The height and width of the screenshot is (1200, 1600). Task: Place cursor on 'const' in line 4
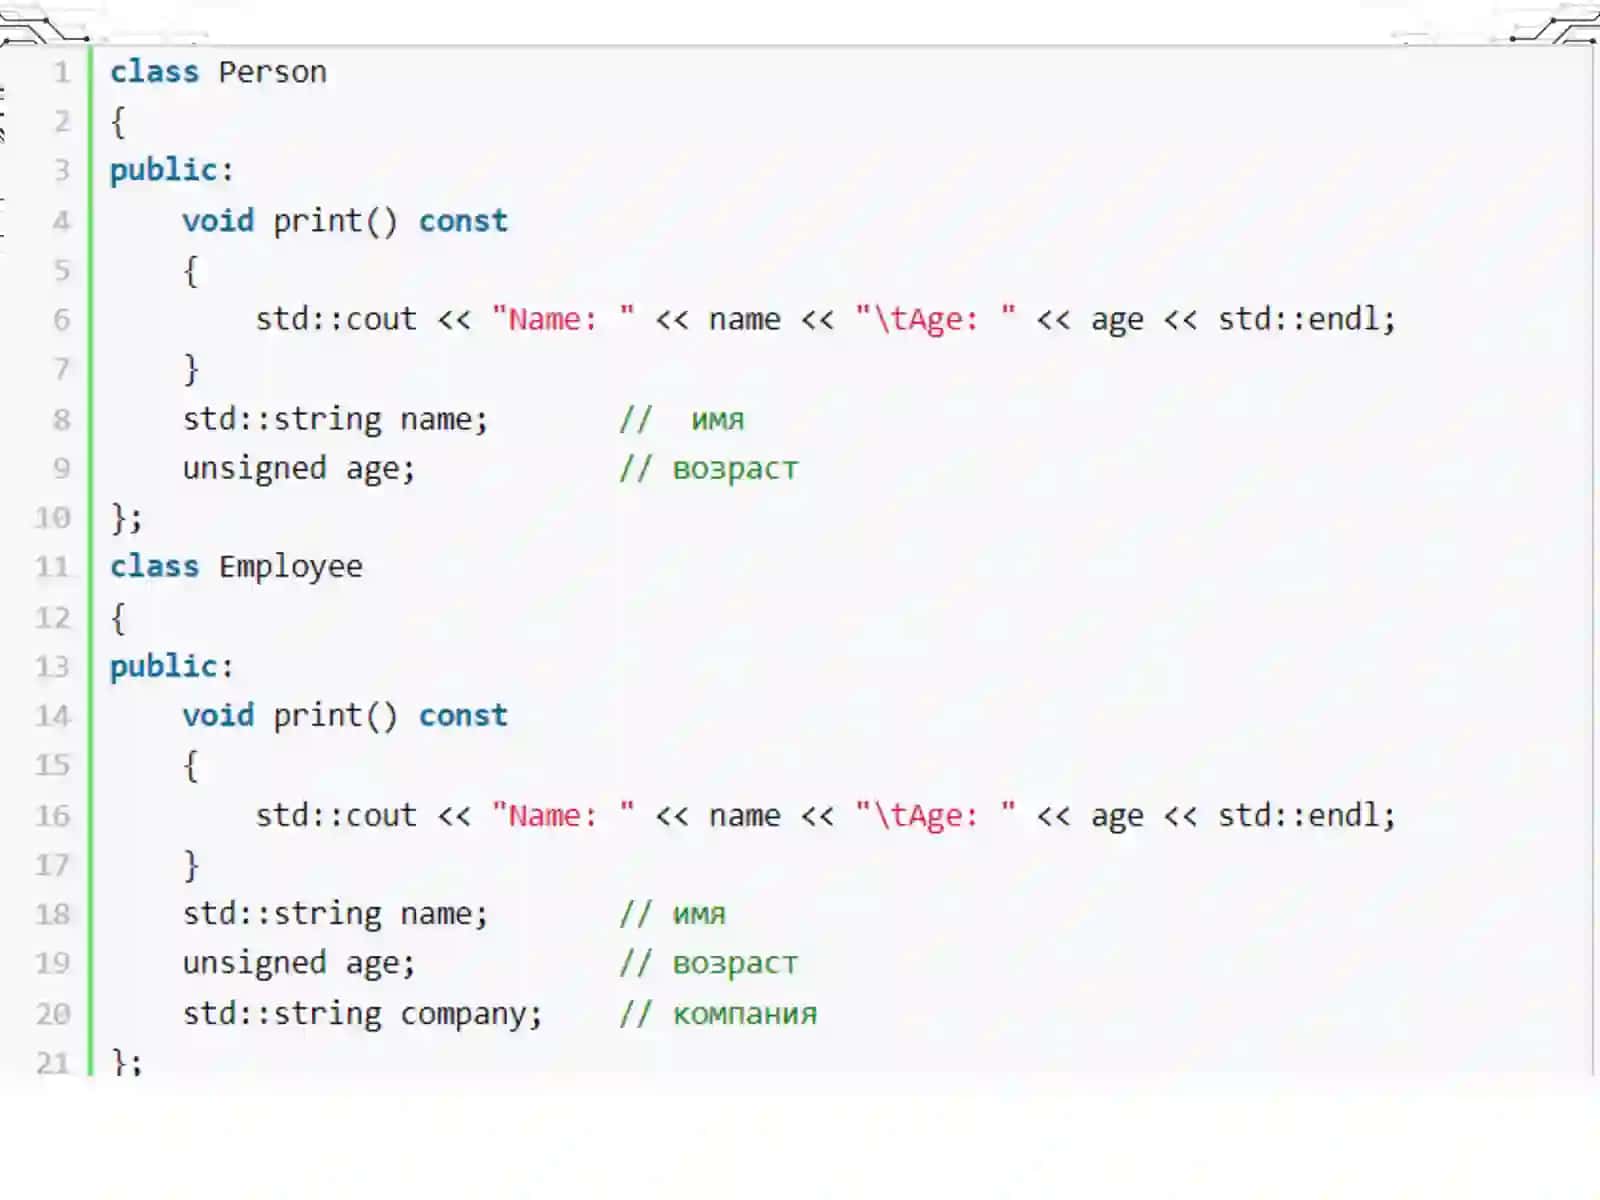[x=463, y=220]
